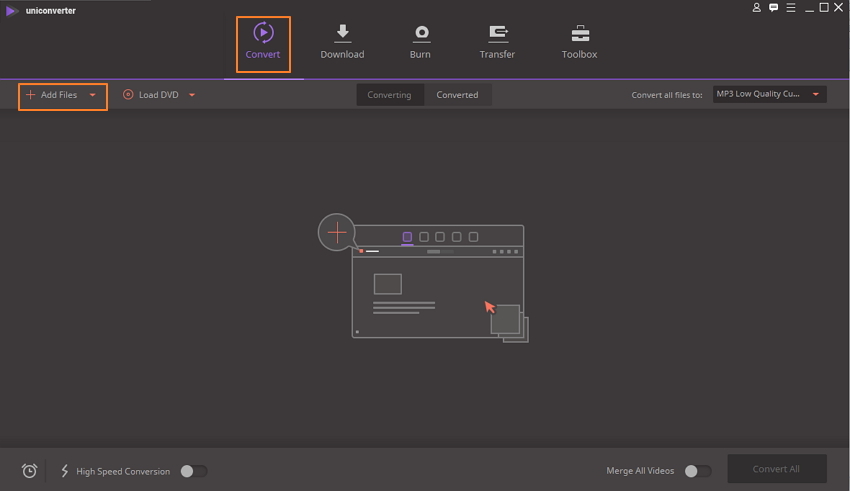Image resolution: width=850 pixels, height=491 pixels.
Task: Open the output format dropdown MP3 Low Quality
Action: 769,94
